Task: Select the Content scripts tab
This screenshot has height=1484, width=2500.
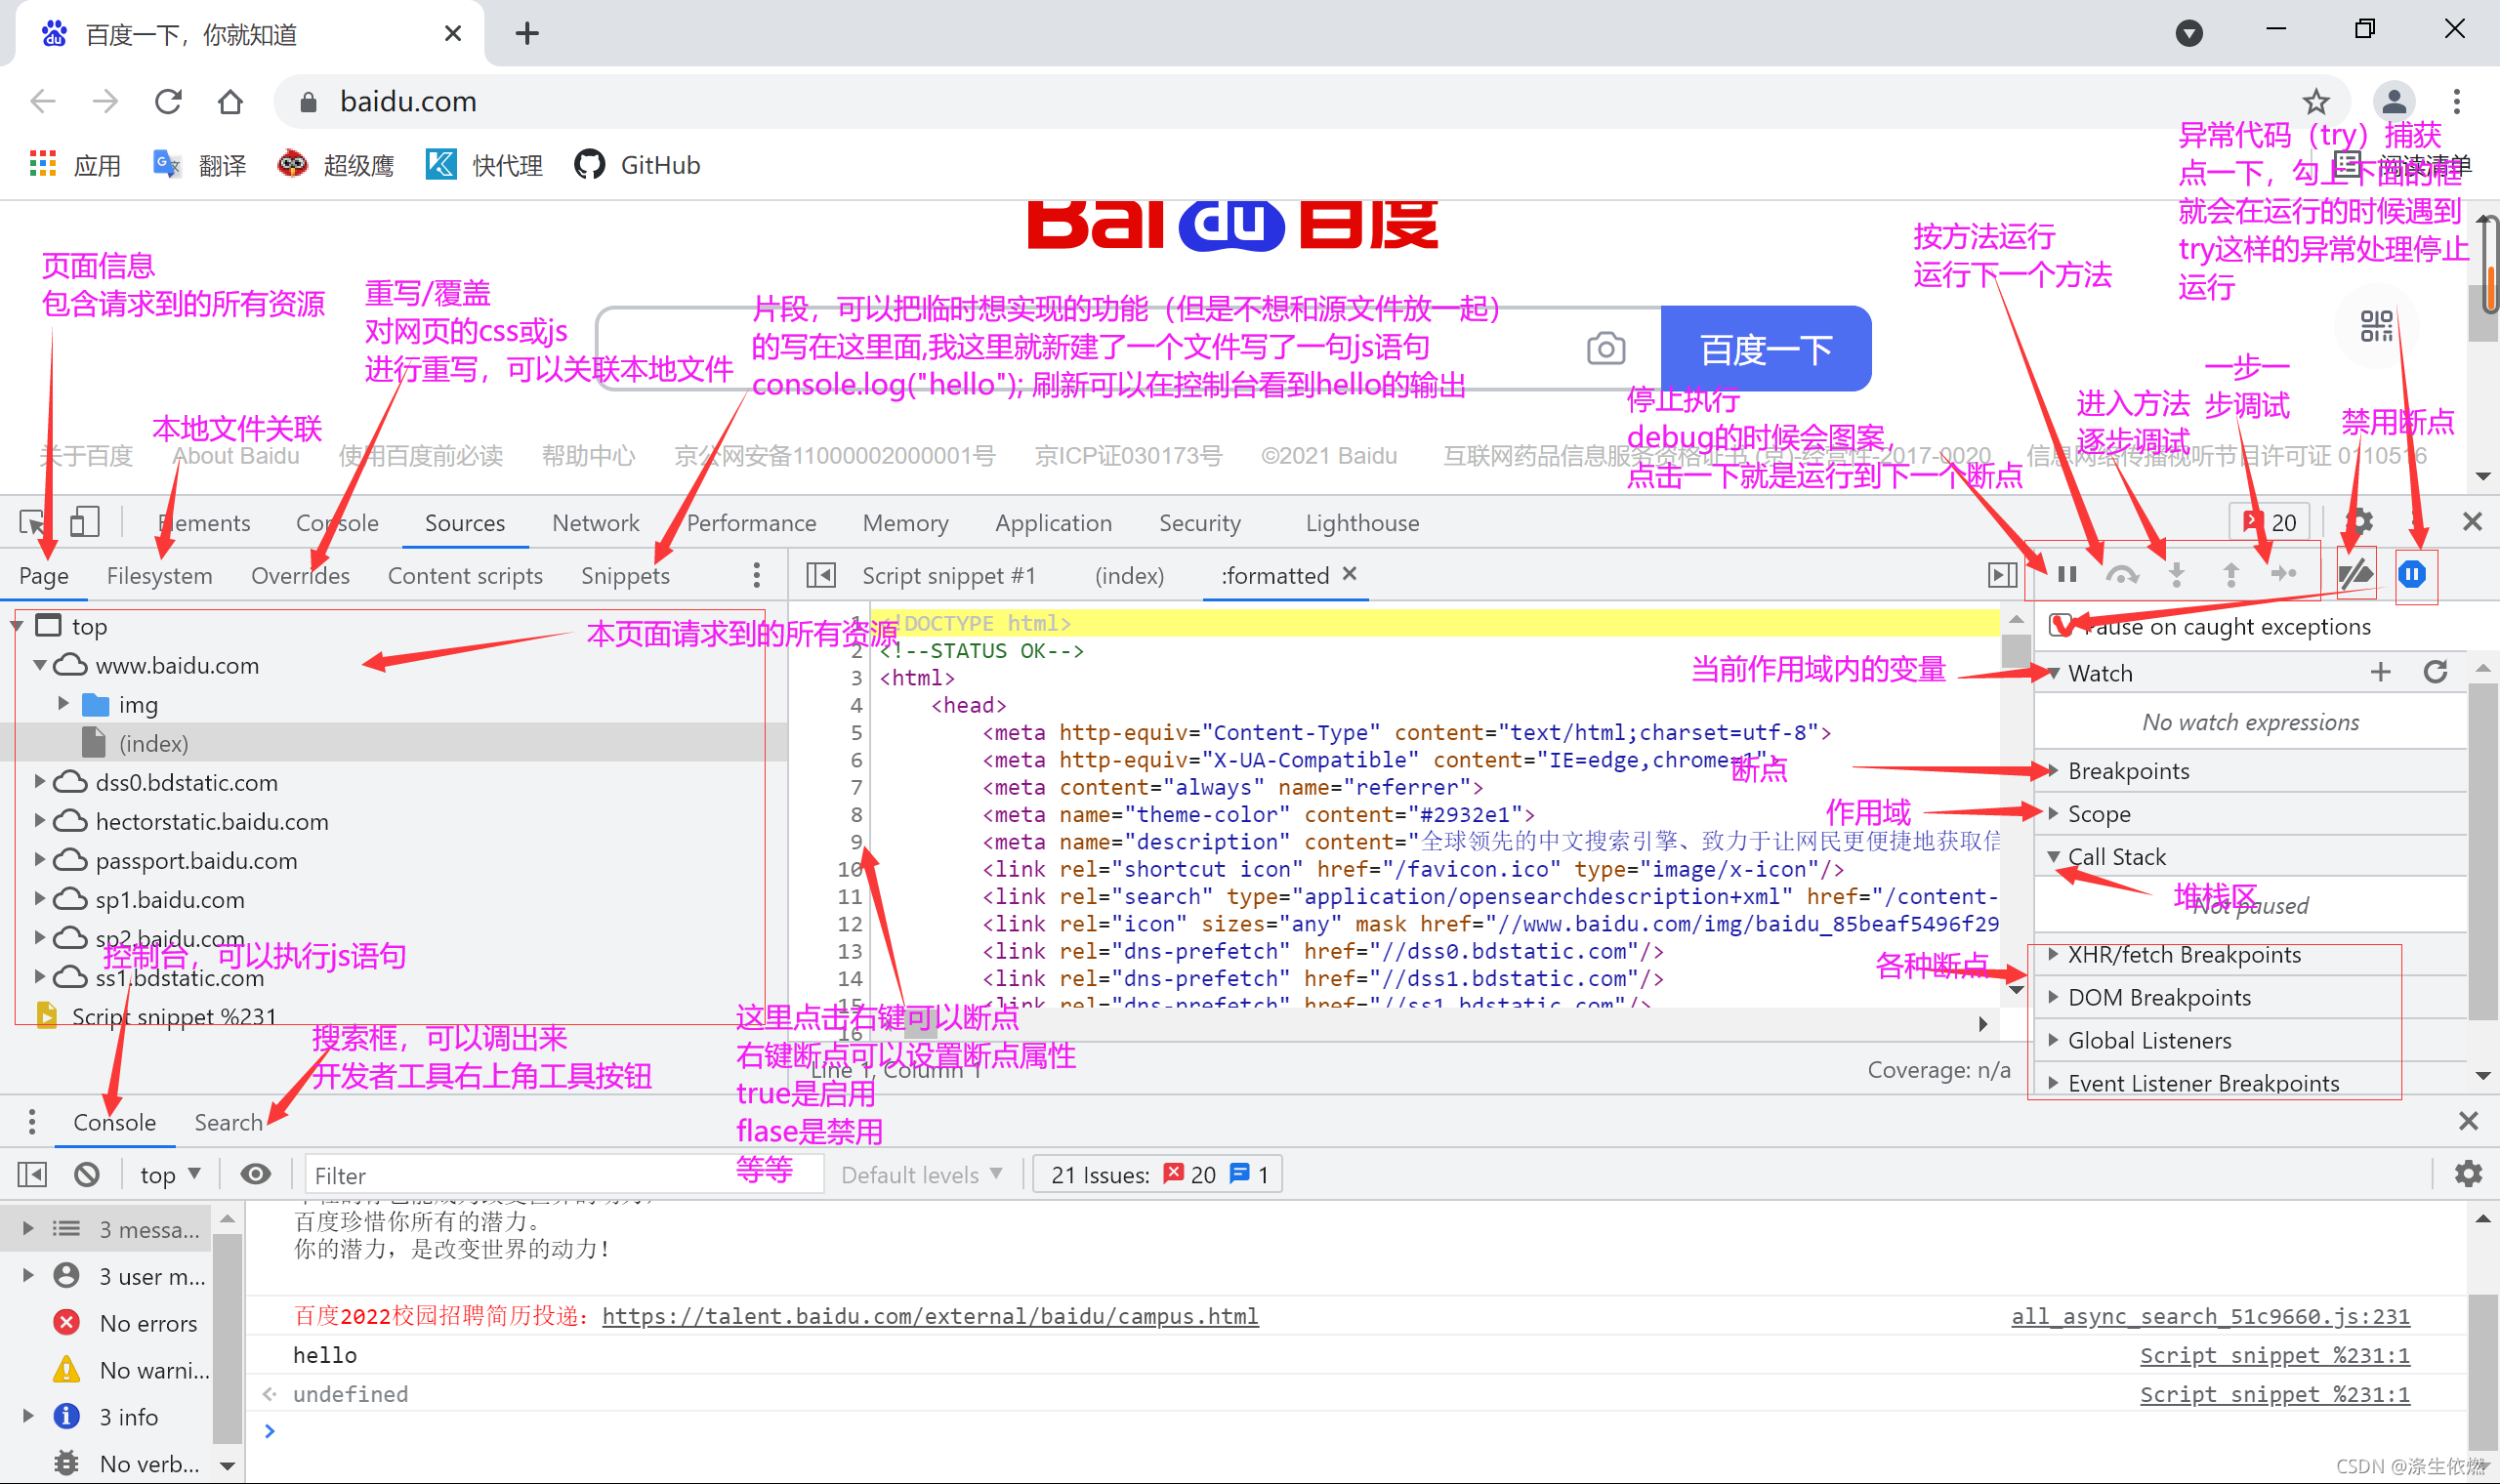Action: click(x=465, y=576)
